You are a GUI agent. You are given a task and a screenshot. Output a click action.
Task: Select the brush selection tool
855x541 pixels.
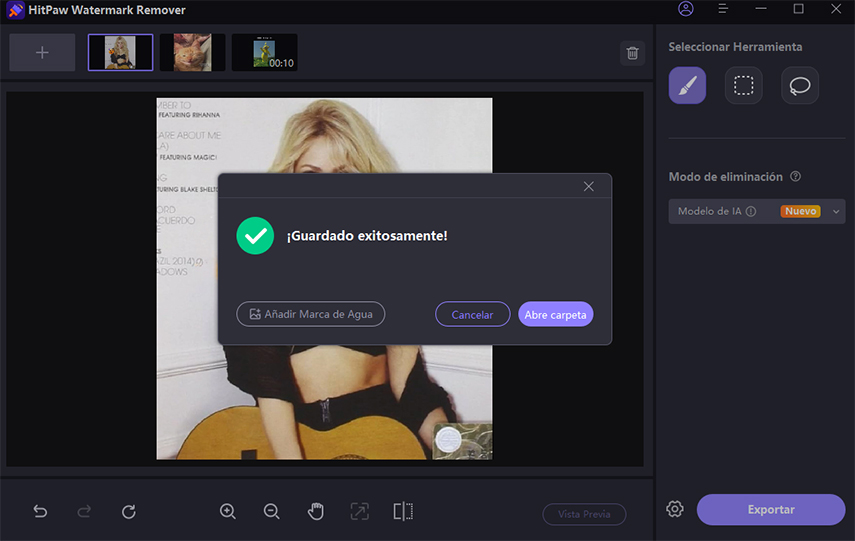(x=687, y=85)
